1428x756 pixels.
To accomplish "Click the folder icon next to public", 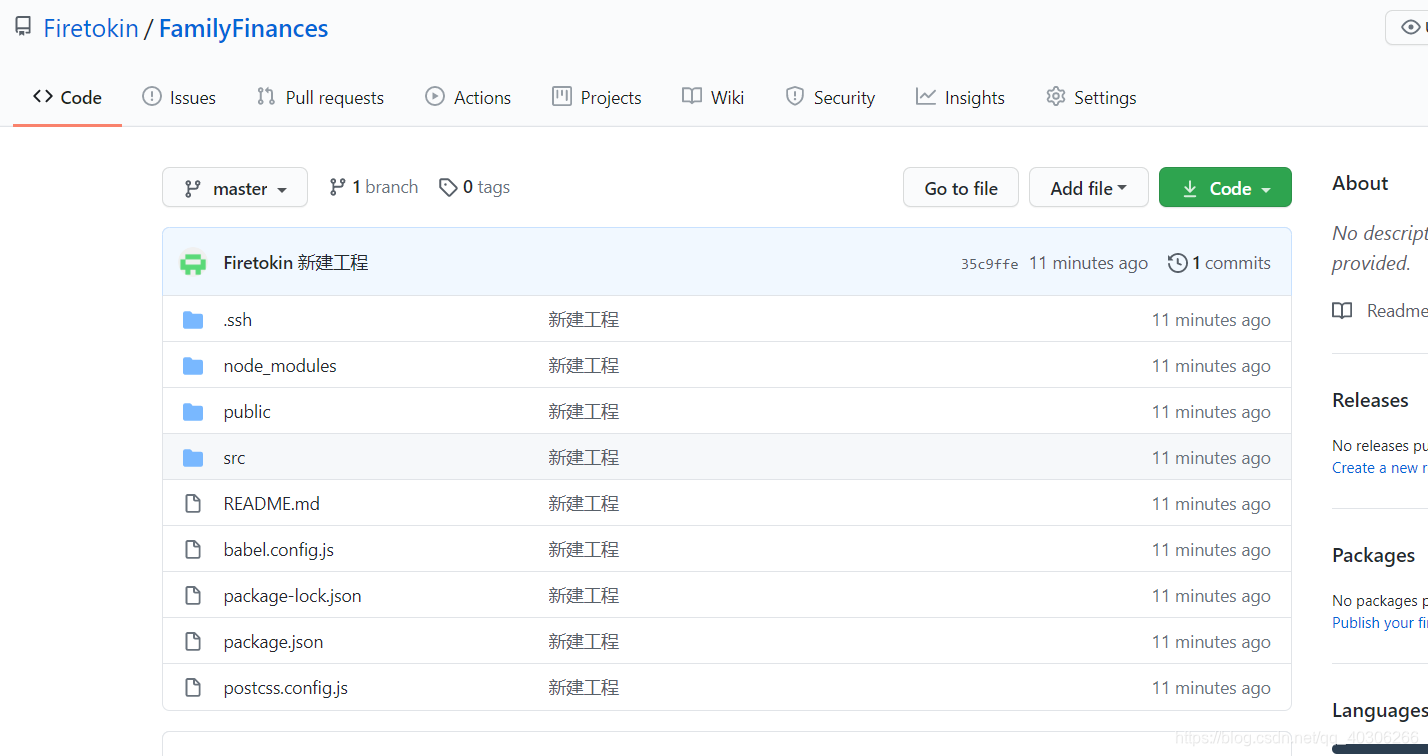I will click(193, 412).
